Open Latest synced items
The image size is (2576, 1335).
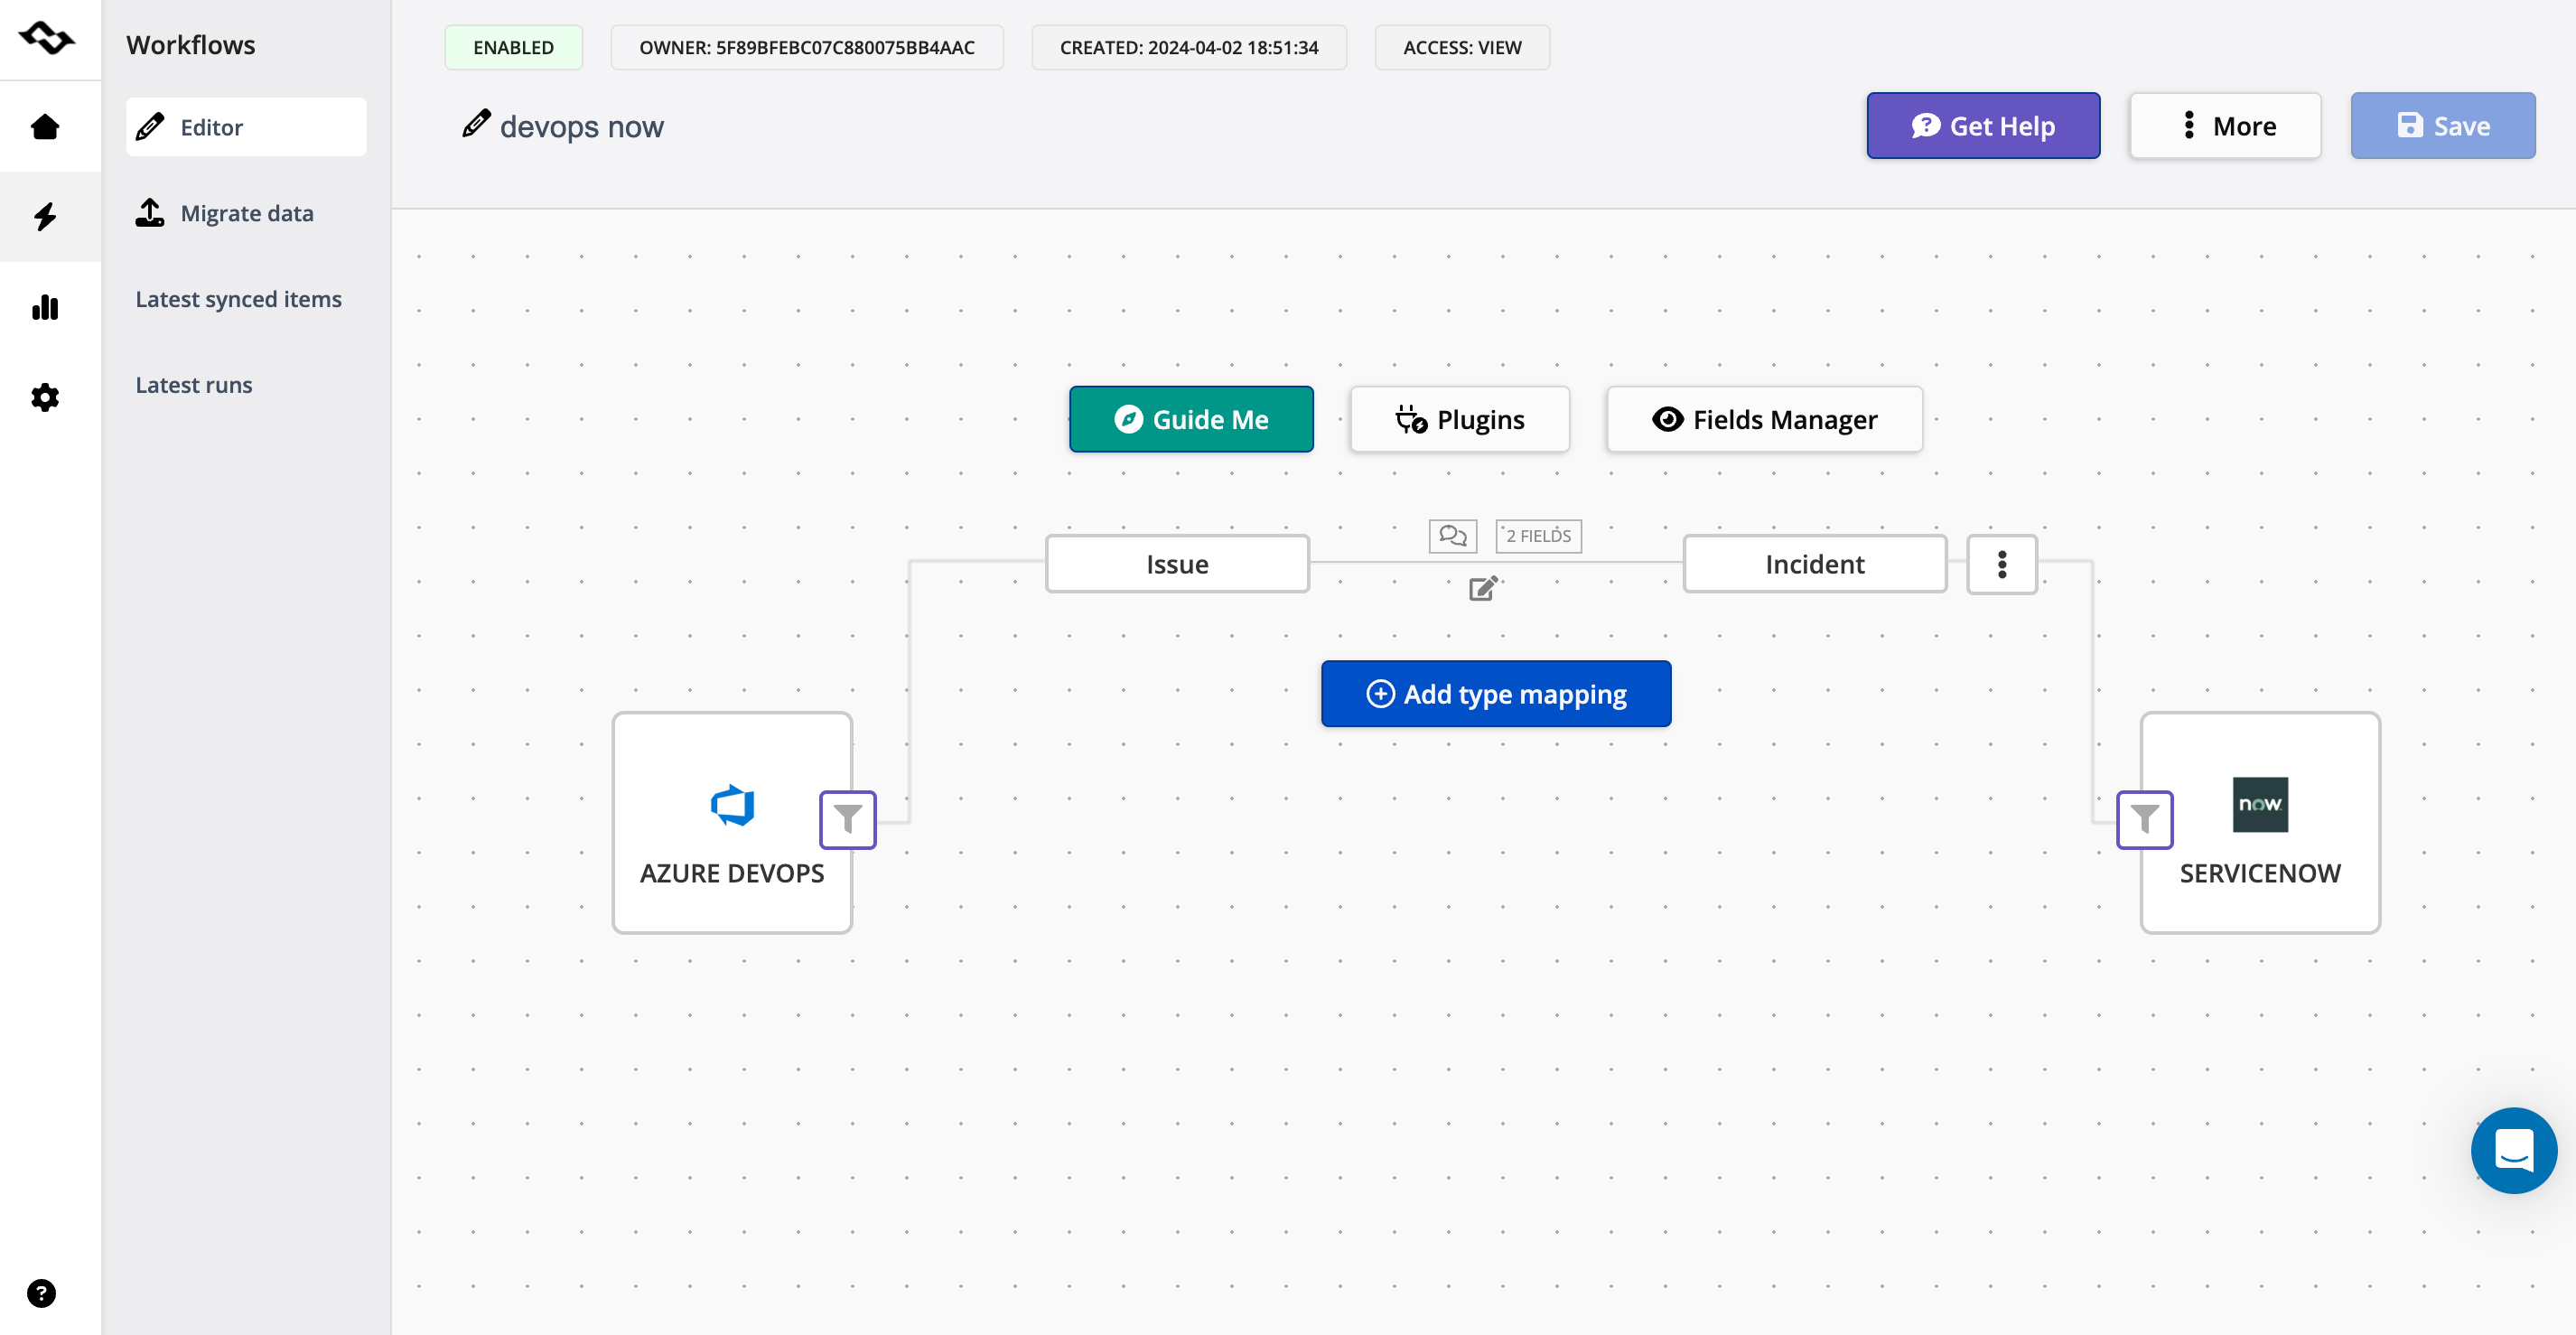click(238, 299)
